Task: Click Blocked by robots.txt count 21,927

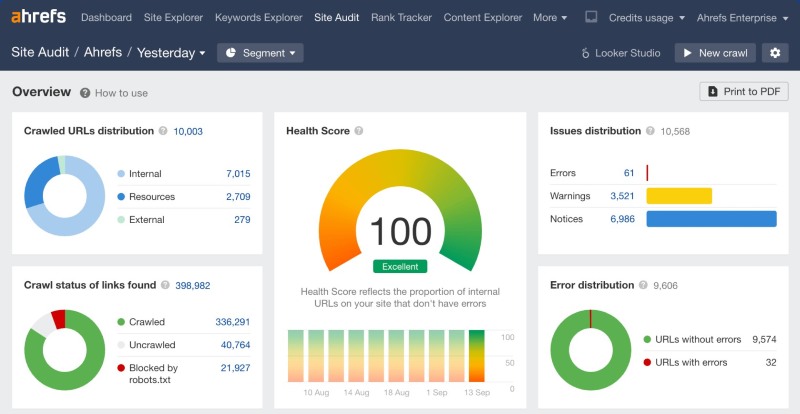Action: [235, 368]
